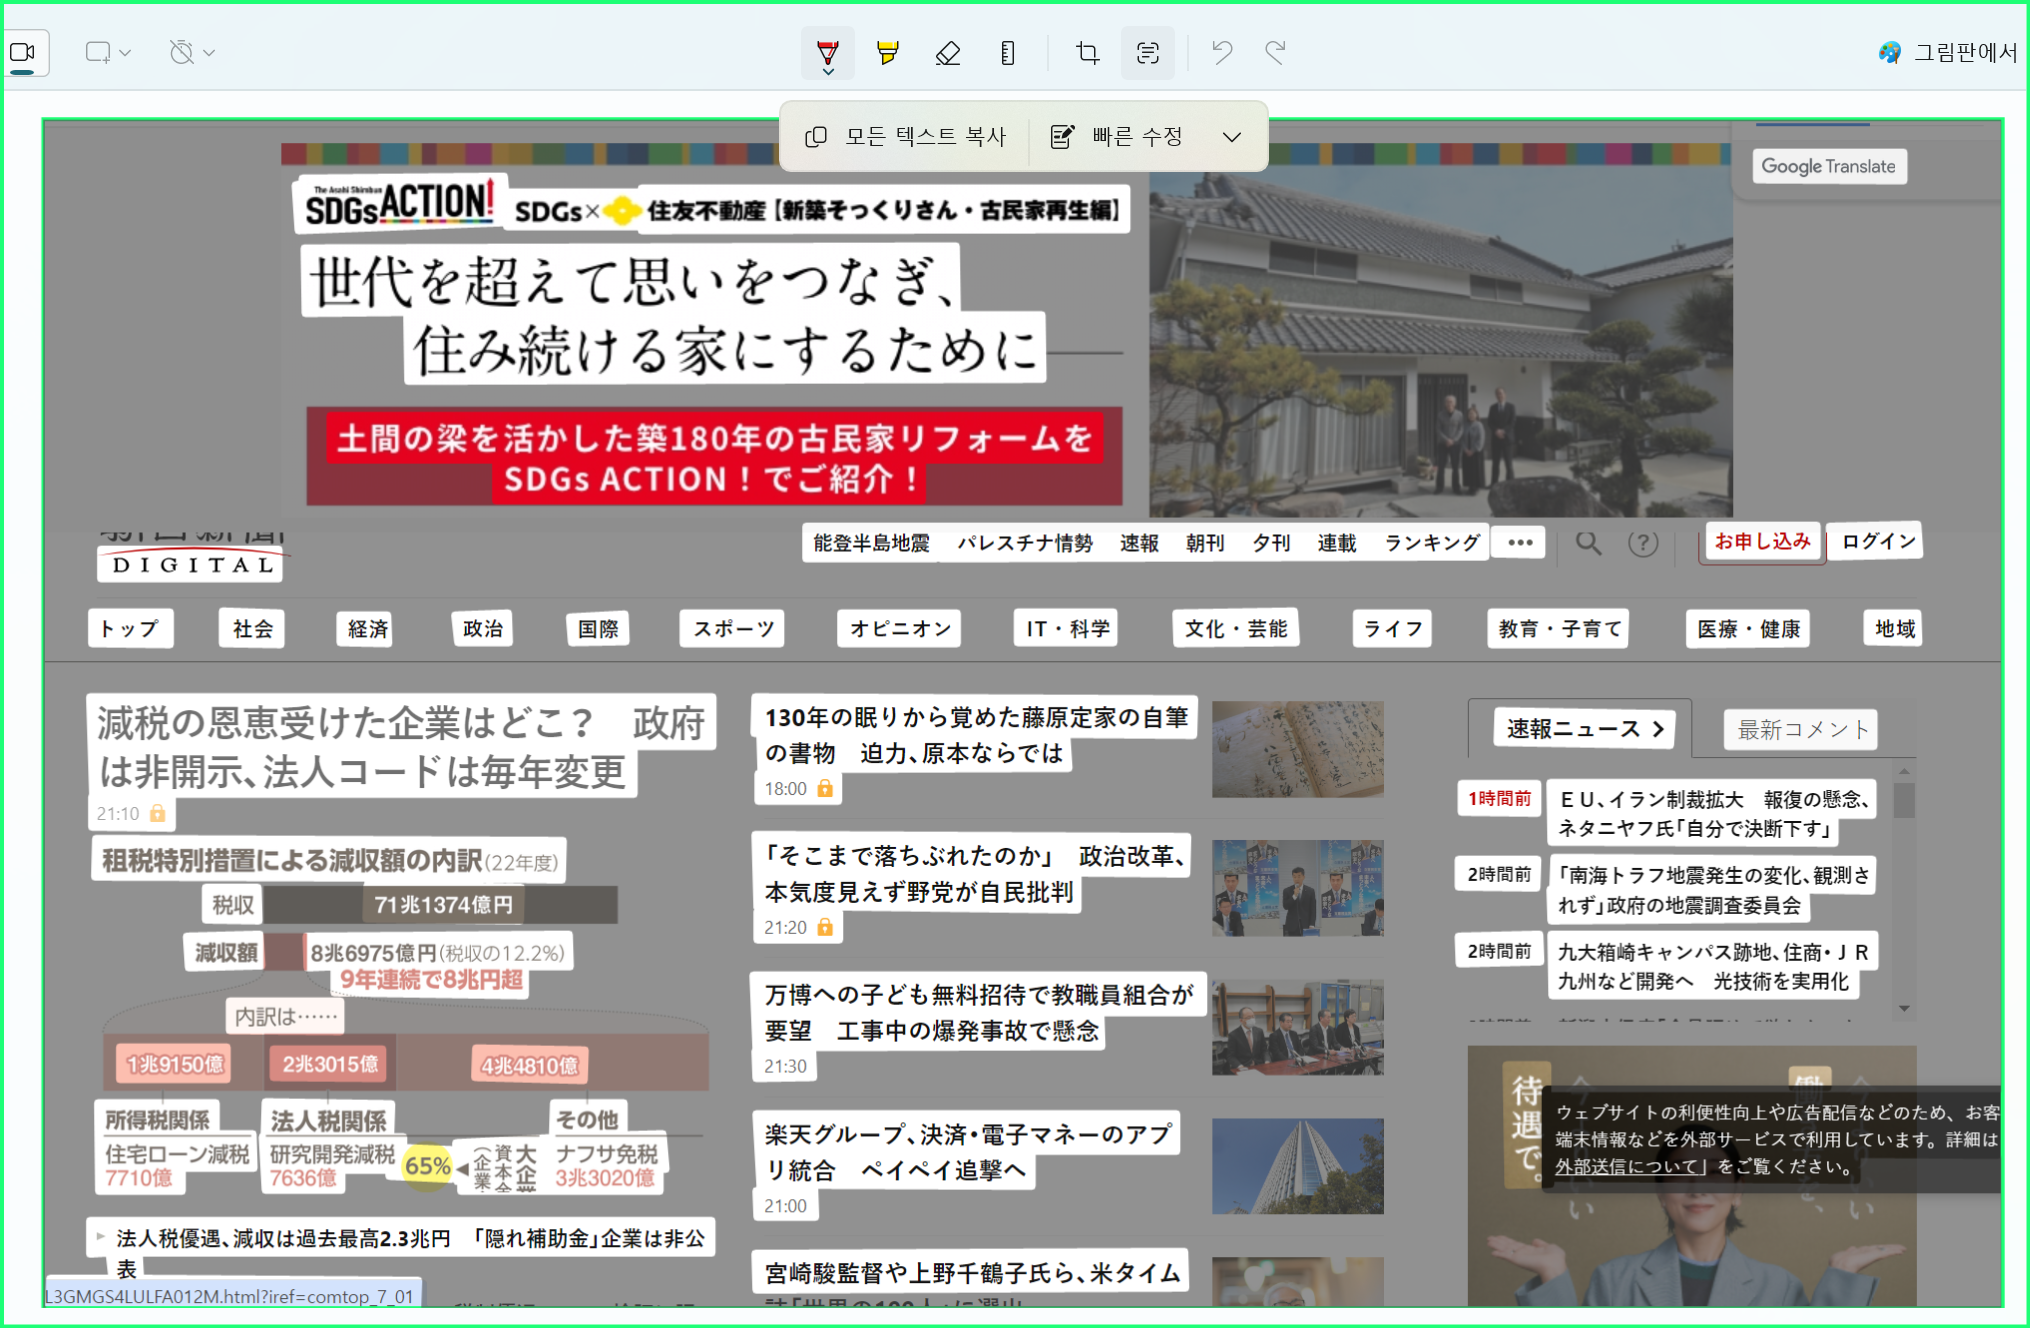
Task: Select the yellow highlighter tool
Action: pyautogui.click(x=887, y=52)
